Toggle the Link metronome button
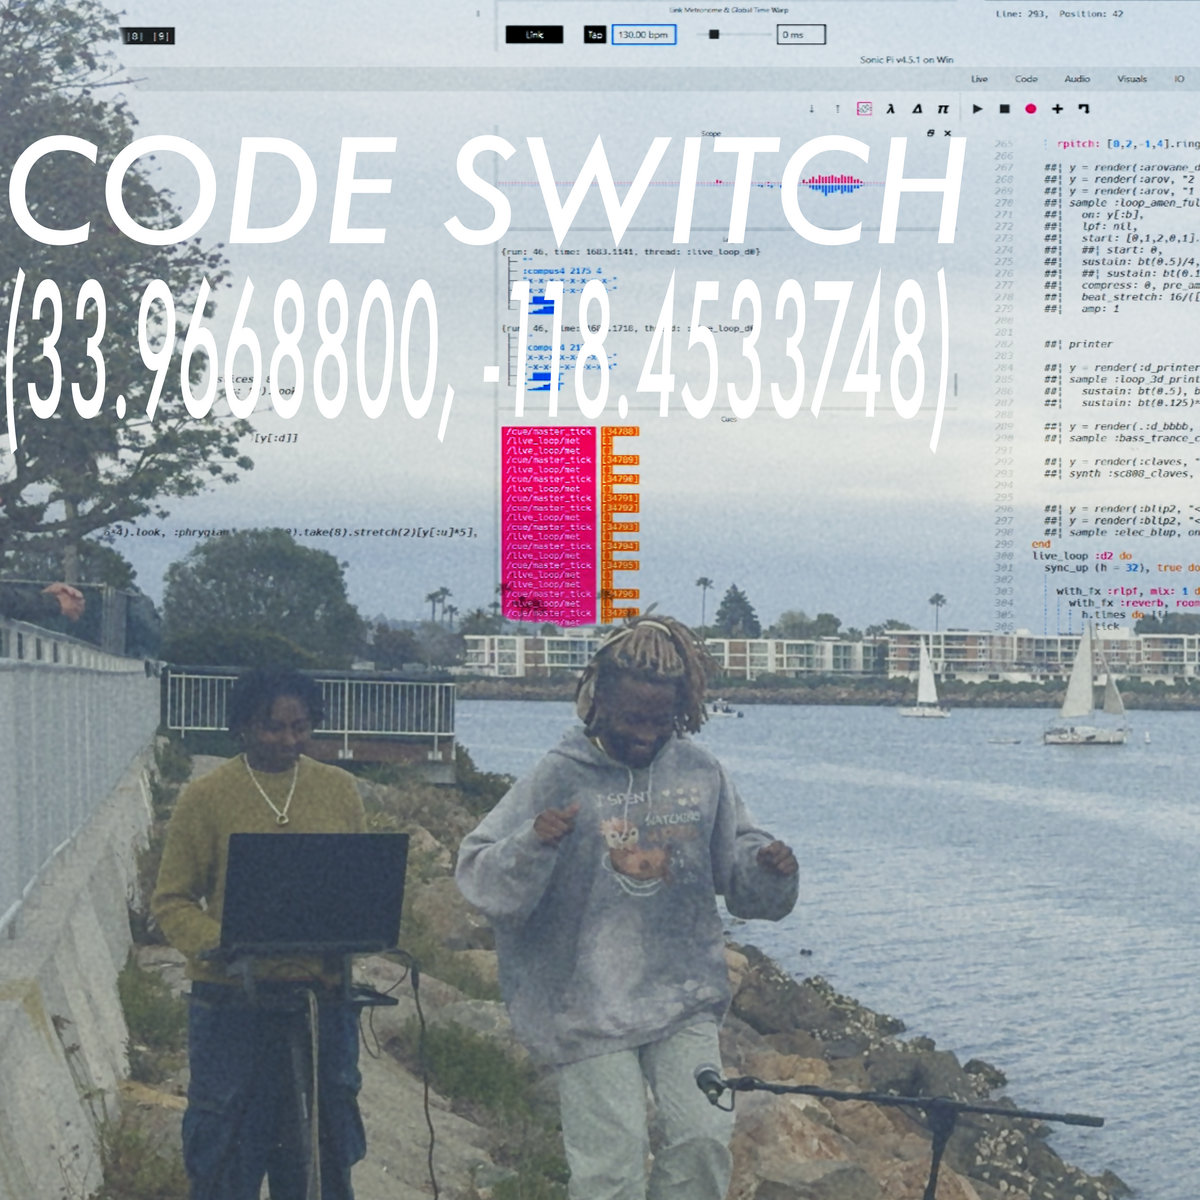The image size is (1200, 1200). pos(534,35)
